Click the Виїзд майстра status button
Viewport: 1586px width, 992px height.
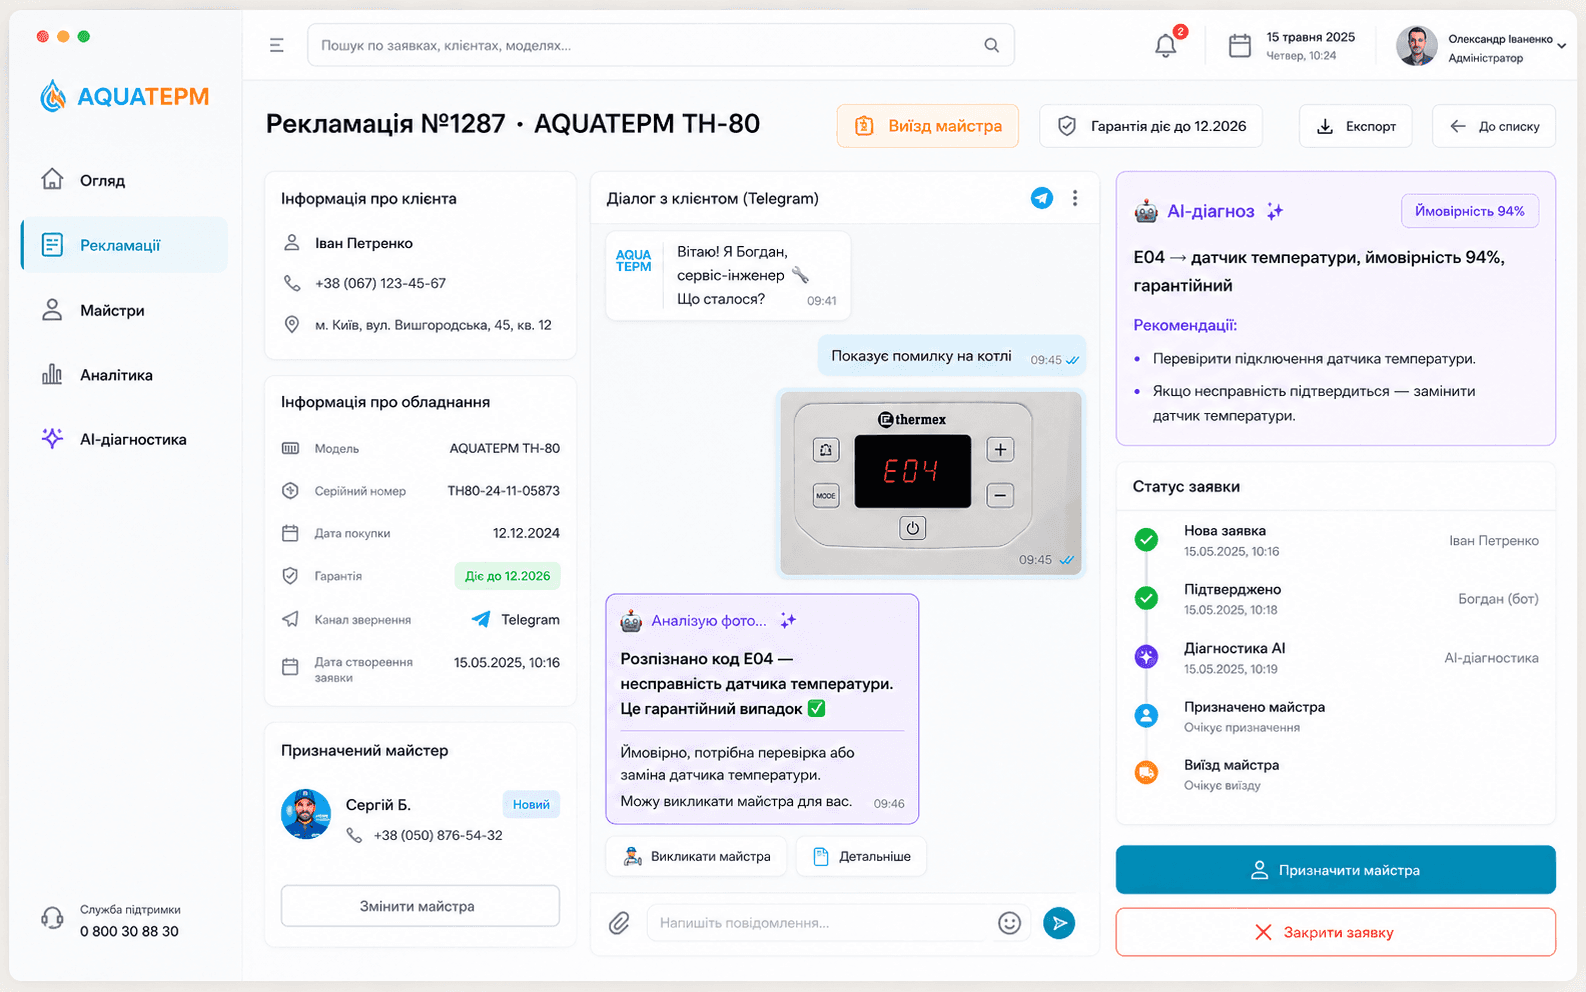(x=928, y=126)
